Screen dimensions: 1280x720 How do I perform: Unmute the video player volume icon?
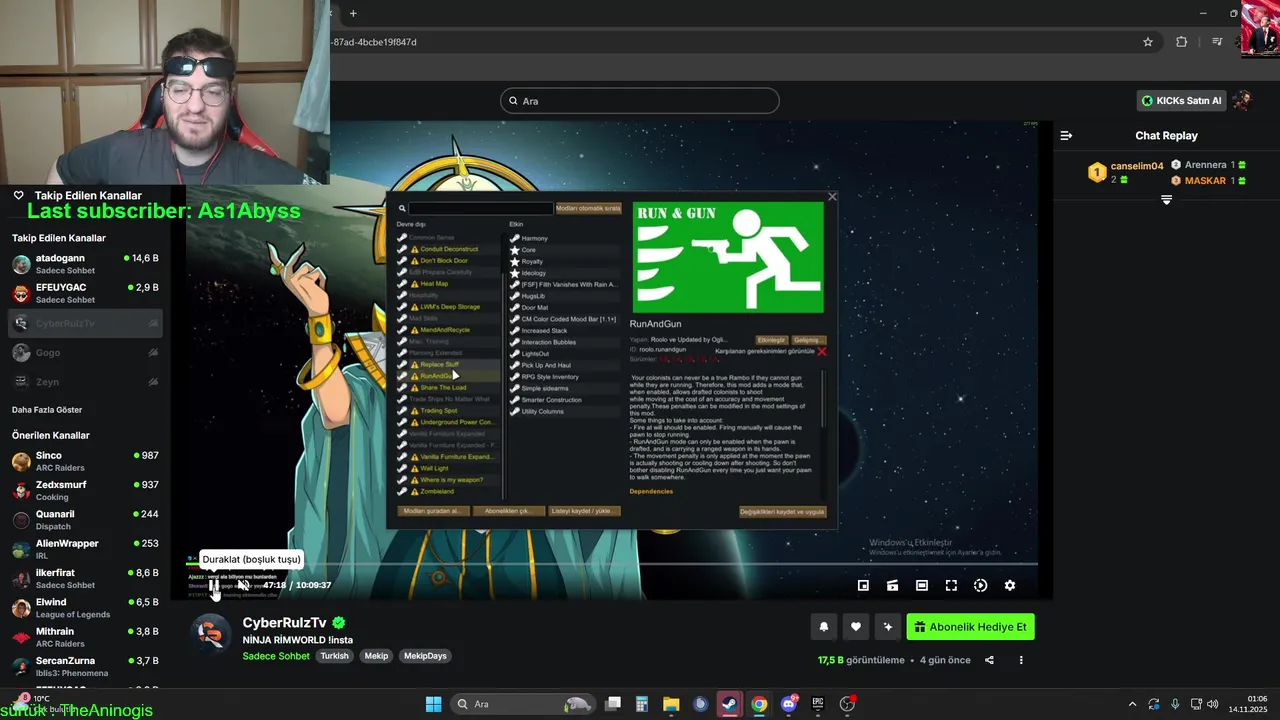[243, 585]
